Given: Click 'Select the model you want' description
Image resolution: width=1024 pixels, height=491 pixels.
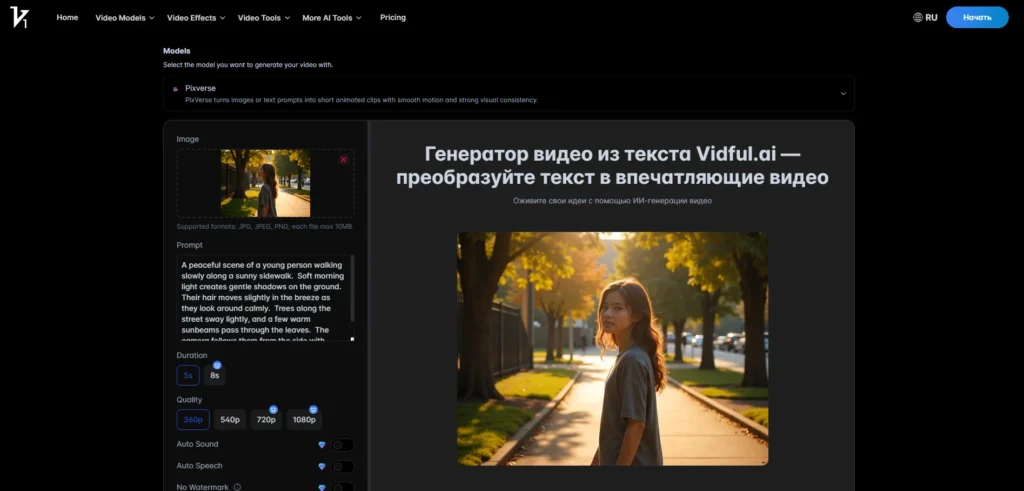Looking at the screenshot, I should pyautogui.click(x=248, y=65).
